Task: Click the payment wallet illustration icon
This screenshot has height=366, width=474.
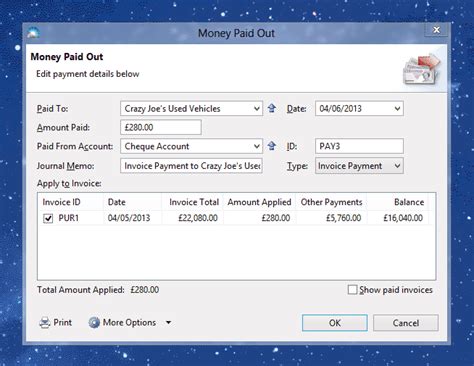Action: [x=421, y=69]
